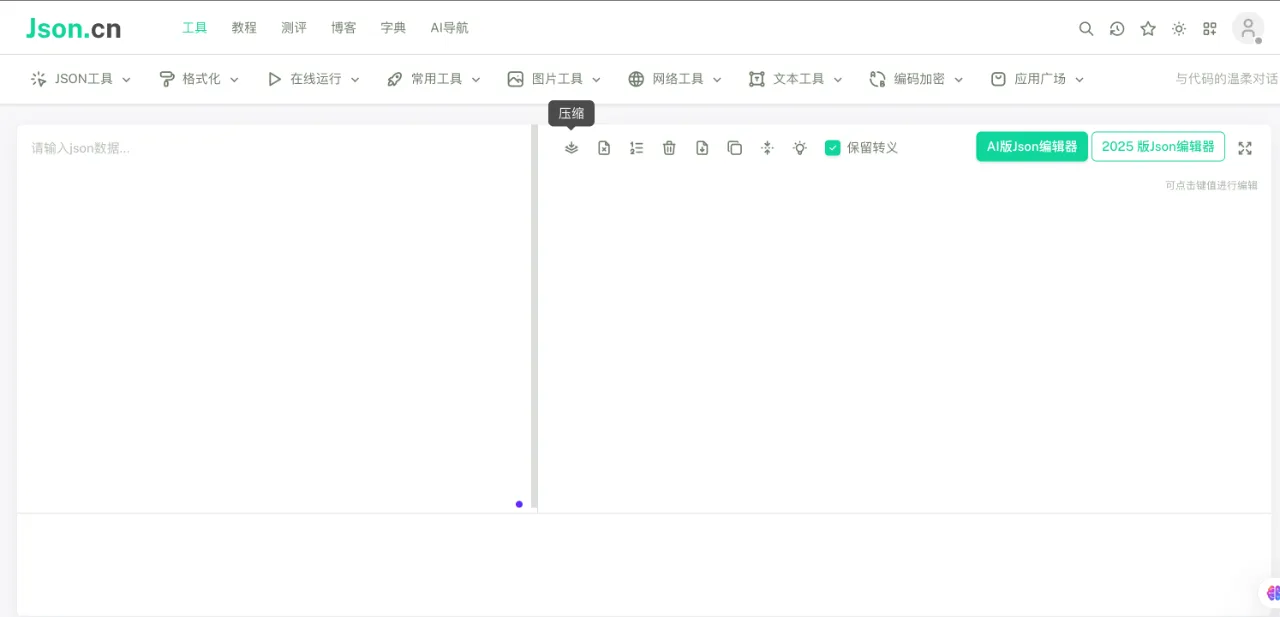Expand the 图片工具 dropdown menu
The width and height of the screenshot is (1280, 617).
[554, 79]
